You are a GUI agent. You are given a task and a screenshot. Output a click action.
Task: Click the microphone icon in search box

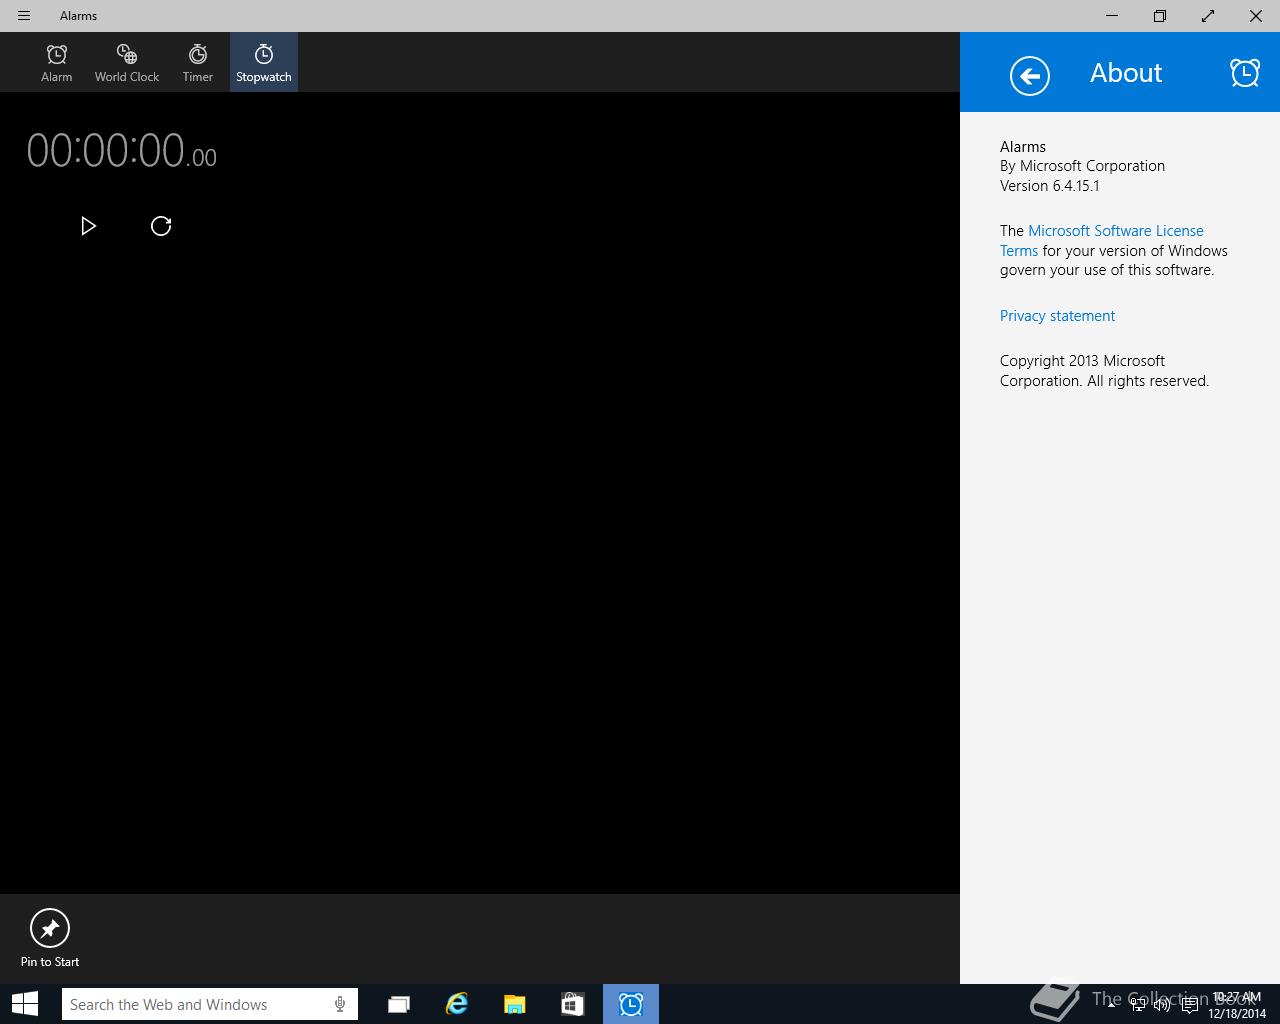click(340, 1004)
